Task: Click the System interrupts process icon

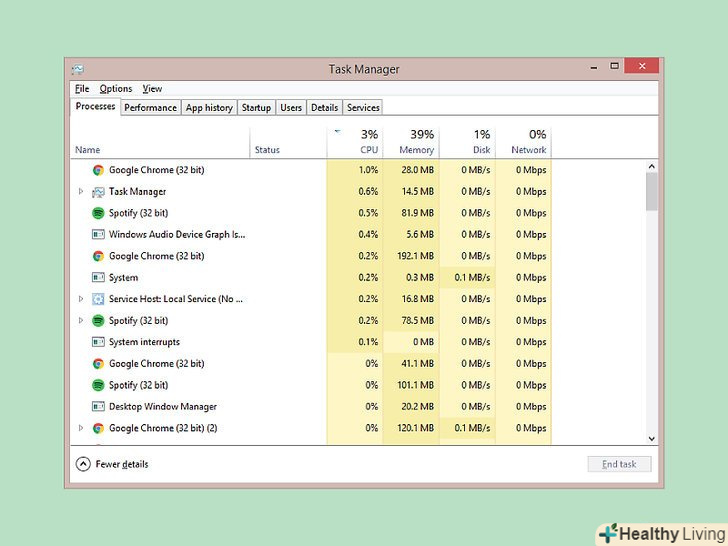Action: pyautogui.click(x=98, y=342)
